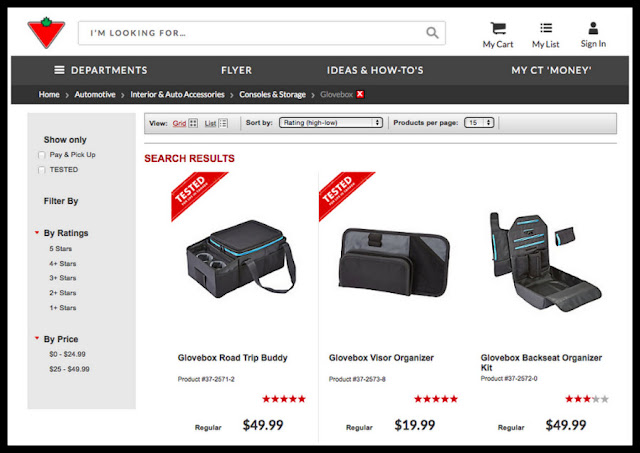Screen dimensions: 640x453
Task: Enable the TESTED filter checkbox
Action: pos(41,170)
